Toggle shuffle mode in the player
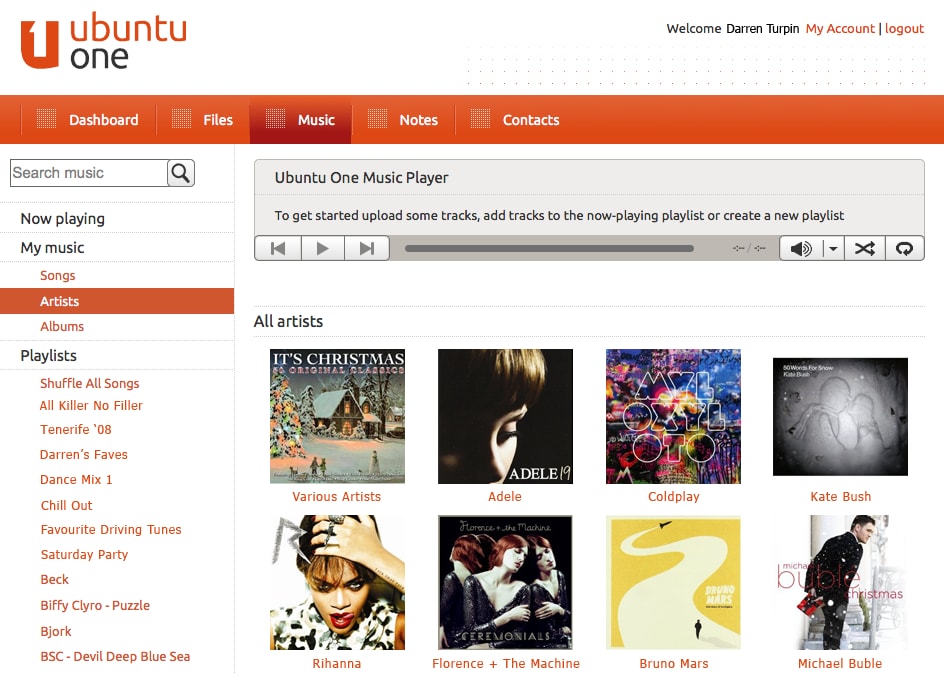This screenshot has width=944, height=674. (x=865, y=248)
